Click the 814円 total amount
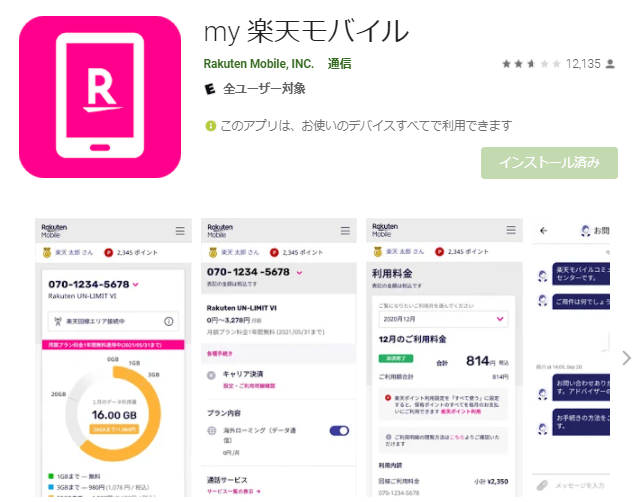Screen dimensions: 644x502 481,361
